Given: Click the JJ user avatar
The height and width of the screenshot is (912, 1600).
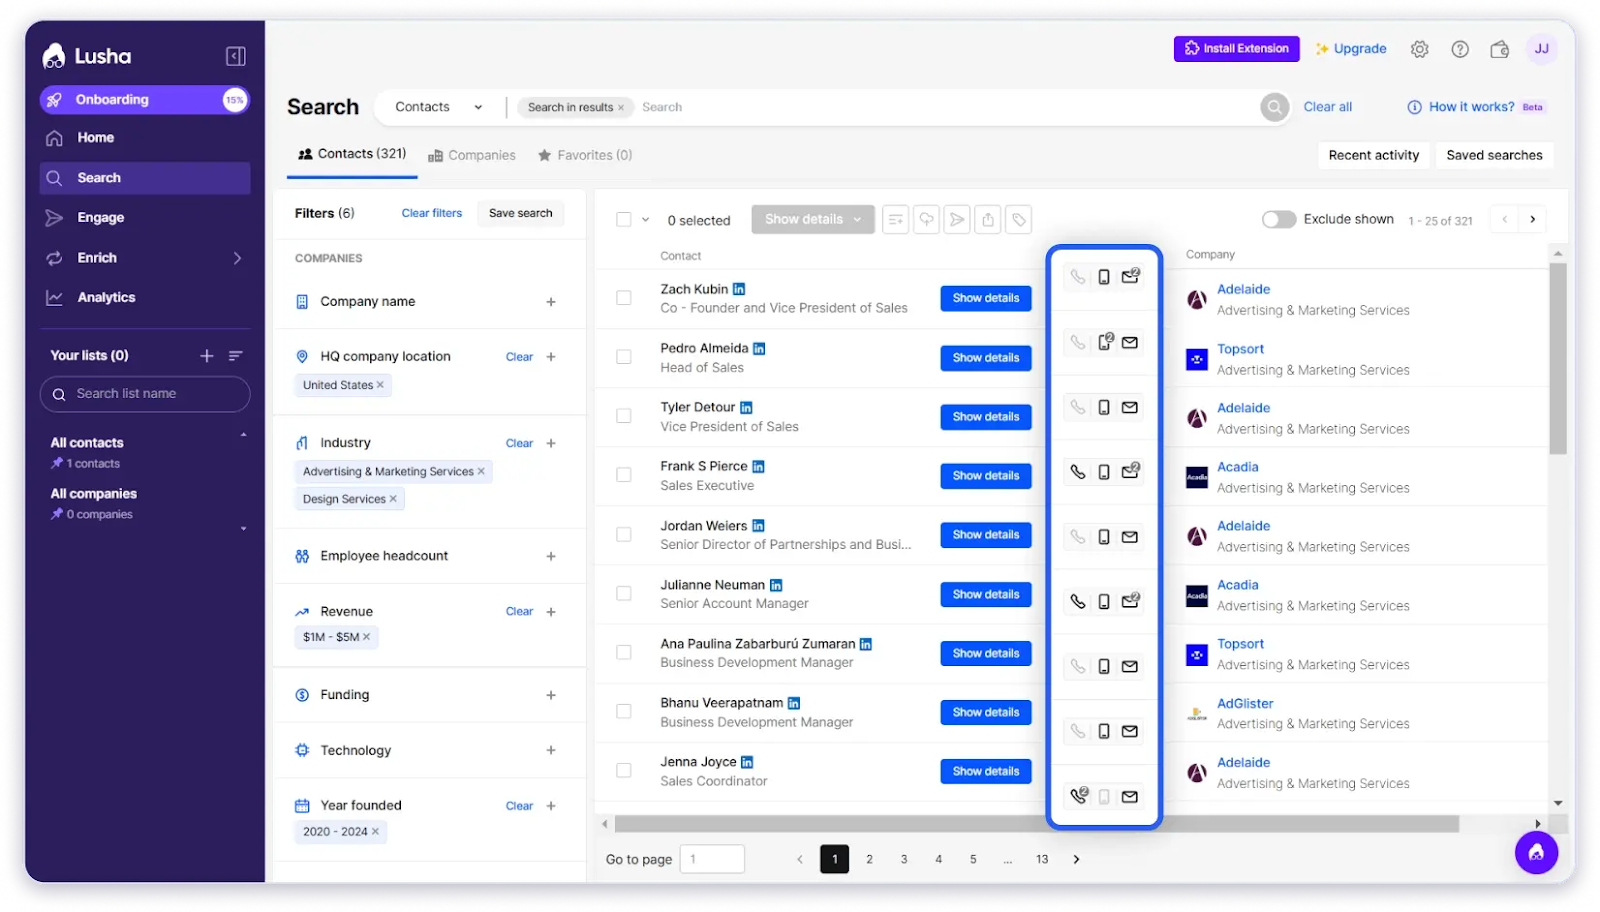Looking at the screenshot, I should 1541,49.
